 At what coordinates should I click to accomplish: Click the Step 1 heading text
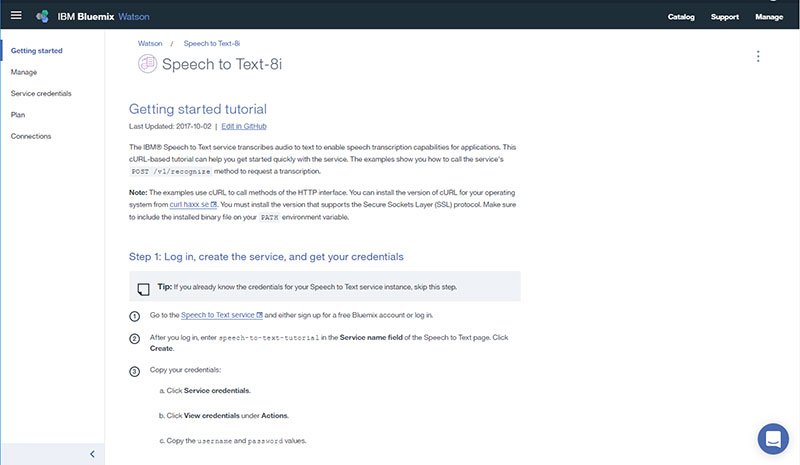pyautogui.click(x=266, y=257)
